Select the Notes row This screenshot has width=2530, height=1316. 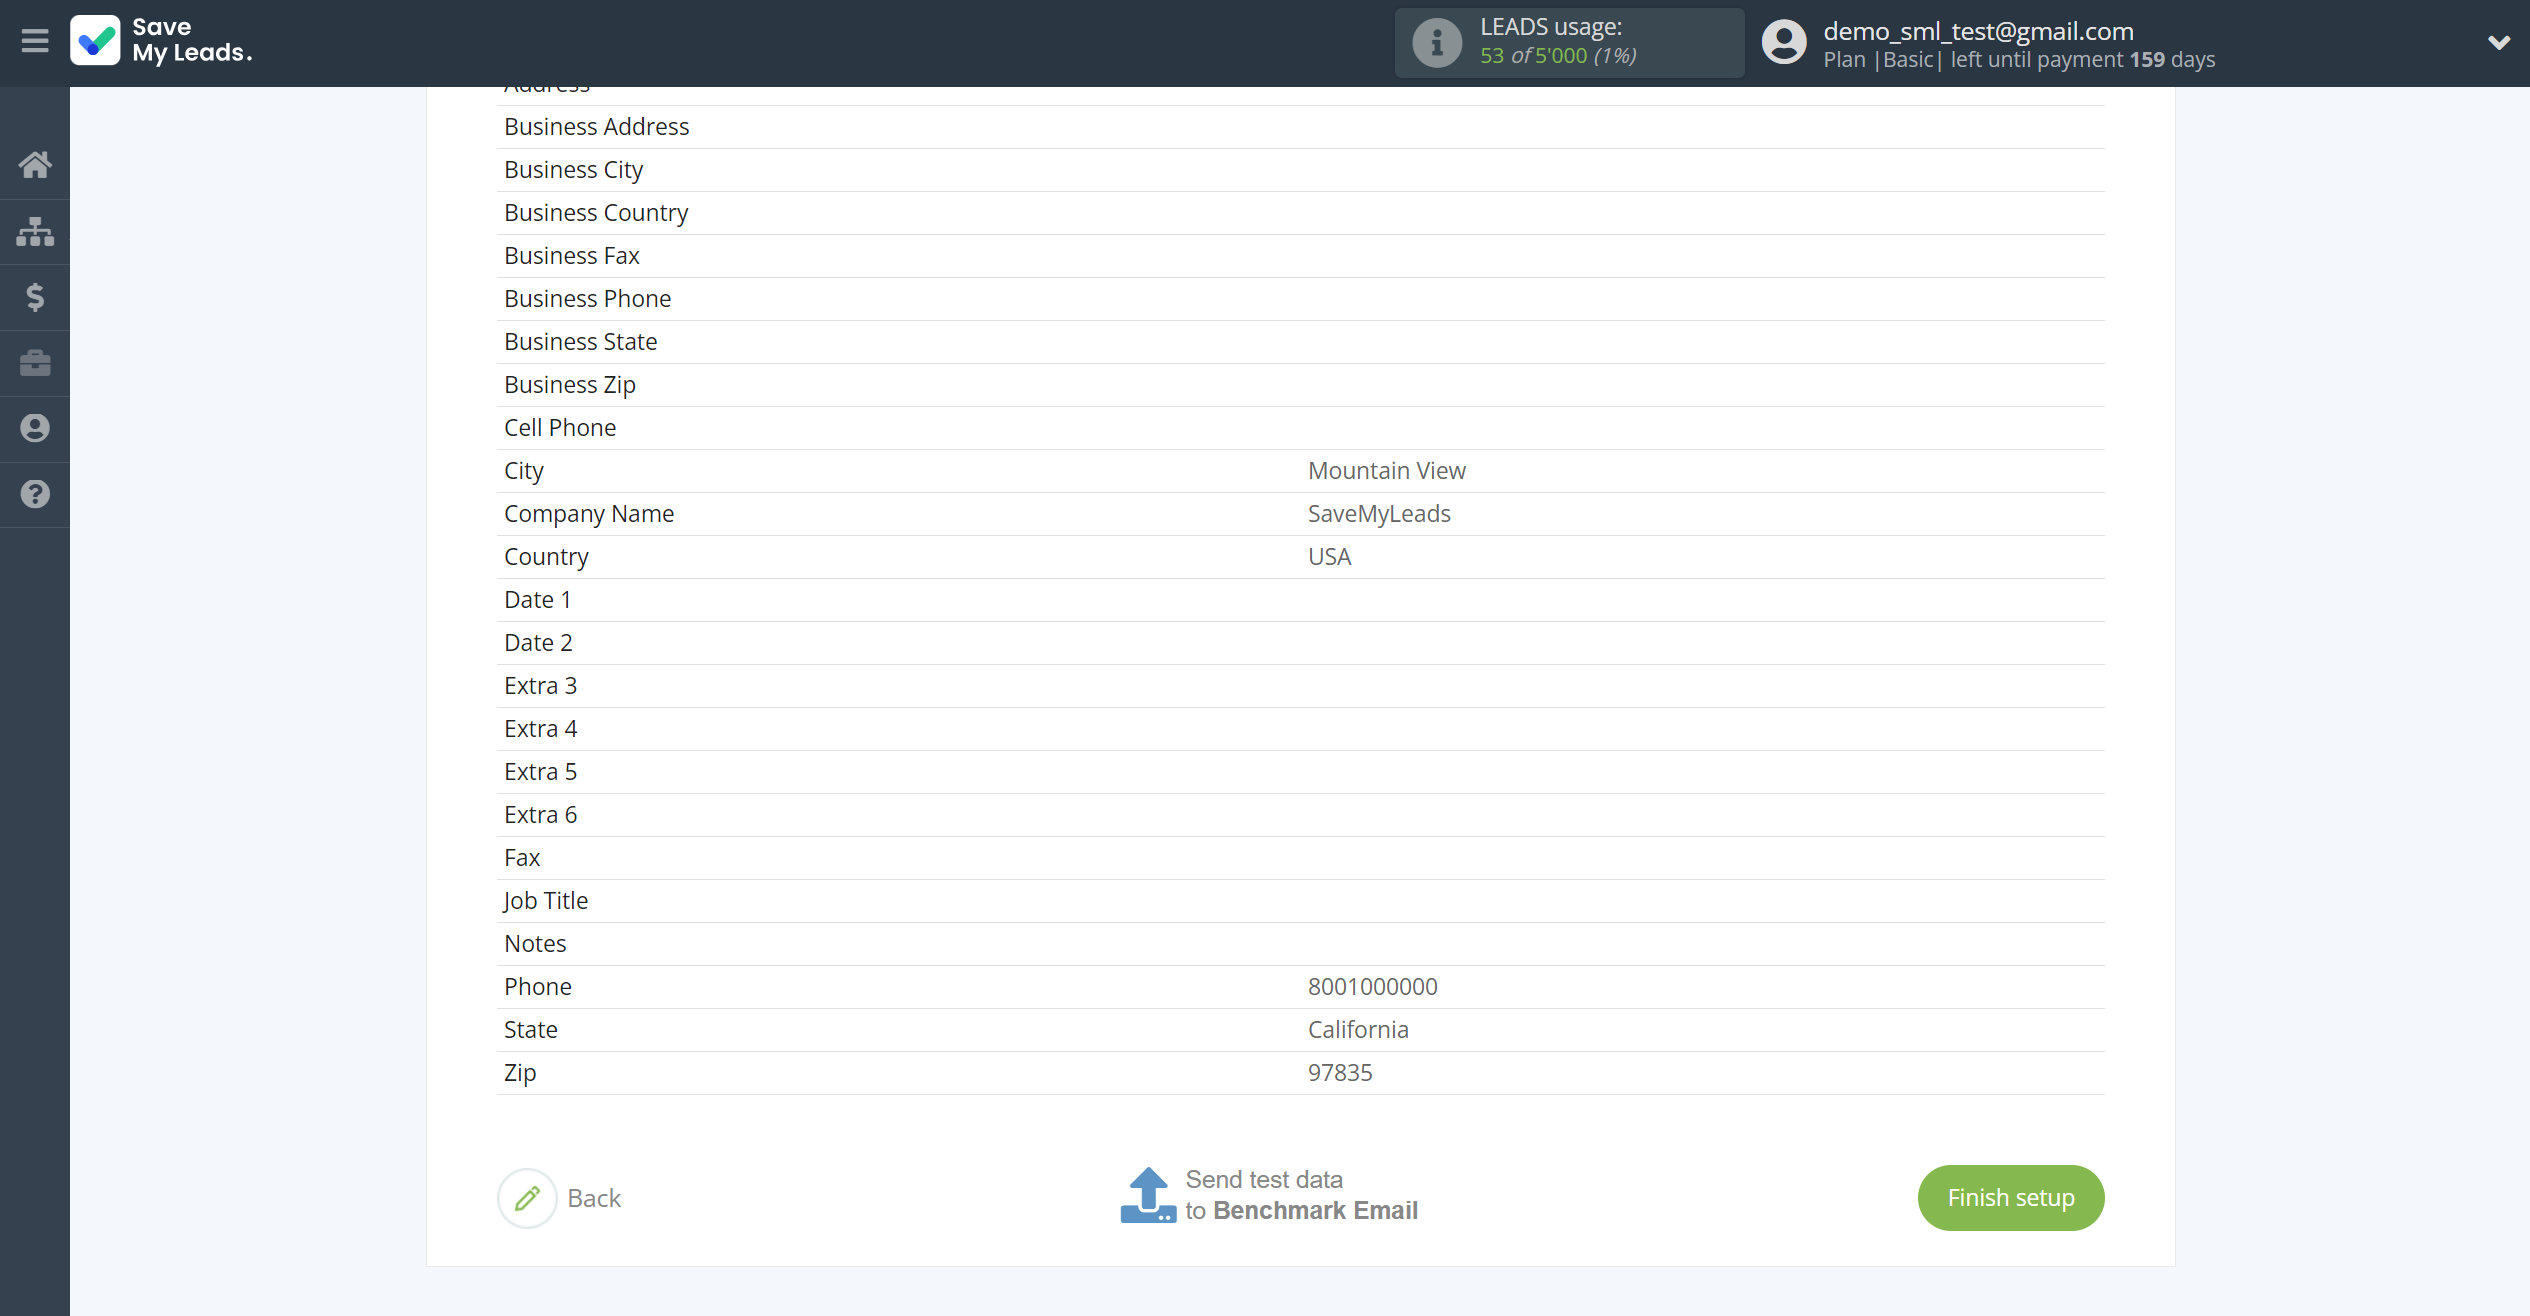pos(1300,944)
